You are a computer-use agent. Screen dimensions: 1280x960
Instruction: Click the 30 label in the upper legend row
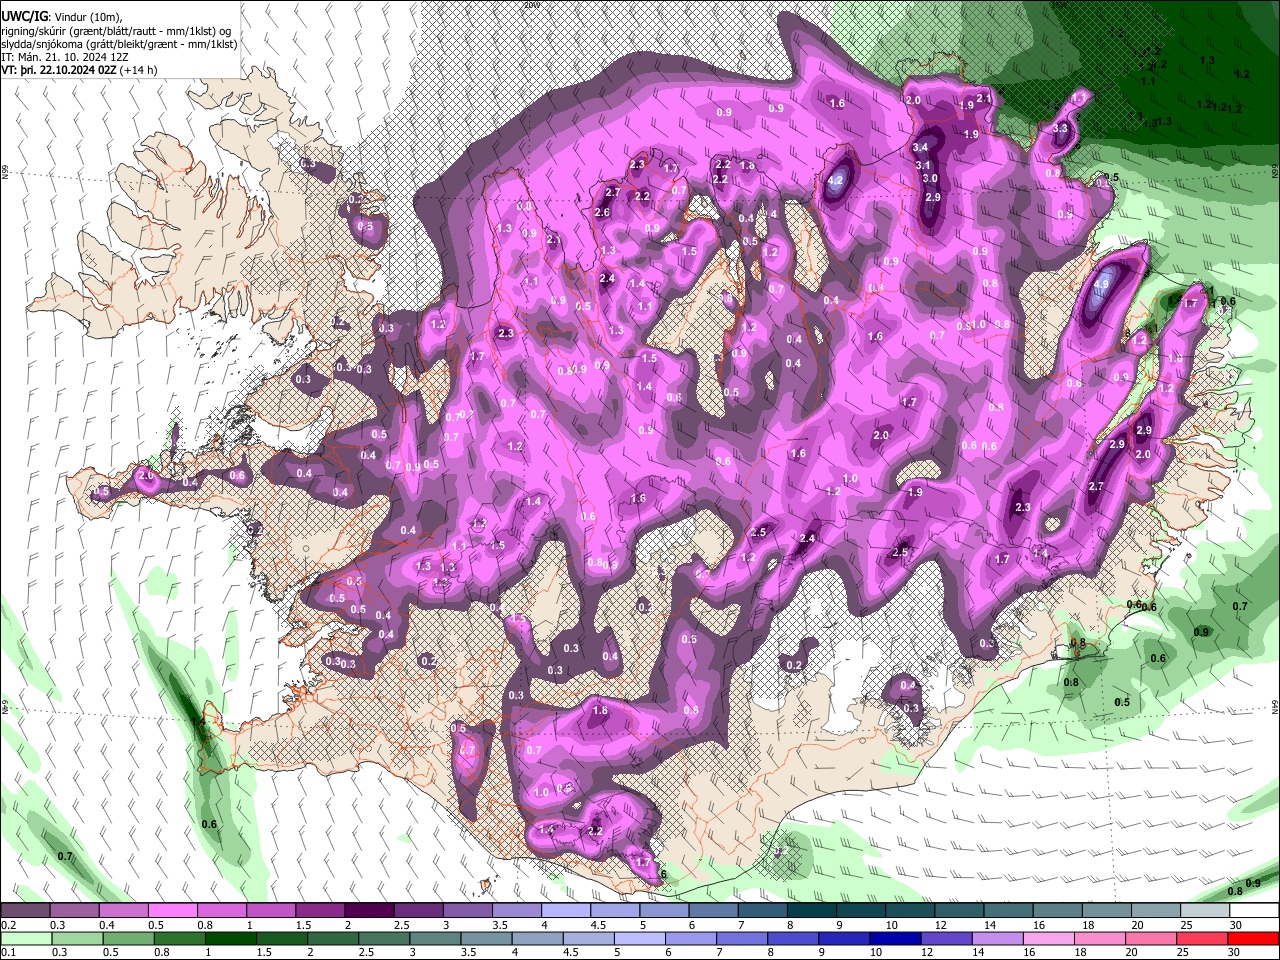click(x=1236, y=925)
